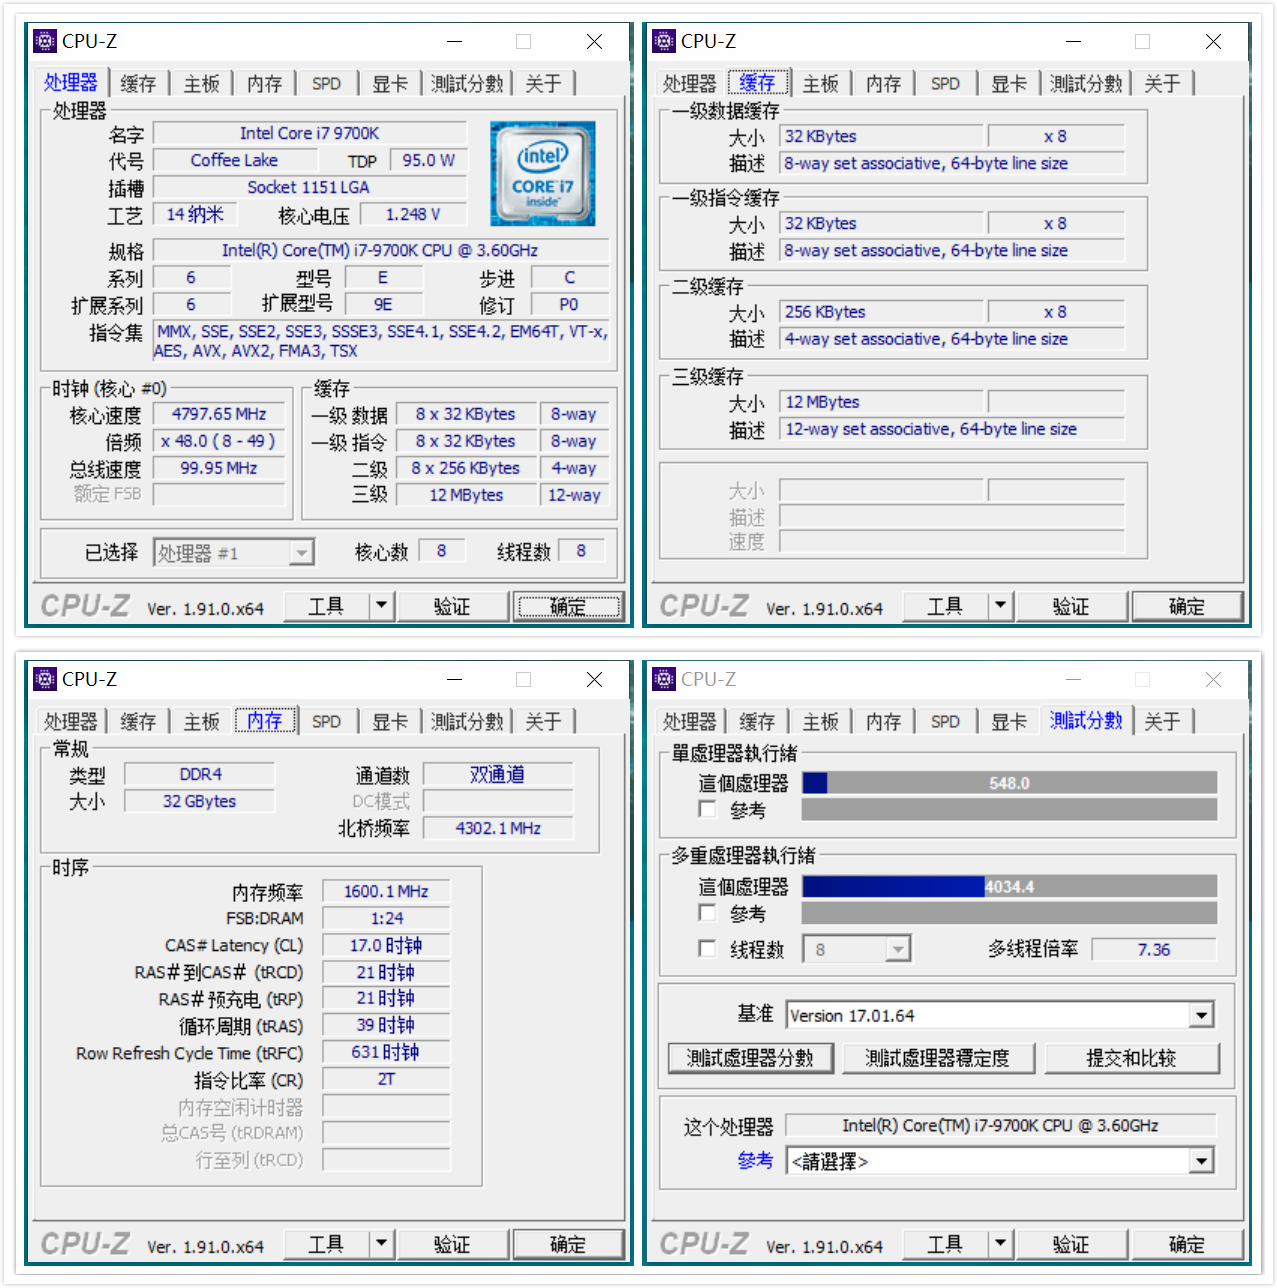Switch to the SPD tab in the memory window
This screenshot has width=1277, height=1288.
327,720
